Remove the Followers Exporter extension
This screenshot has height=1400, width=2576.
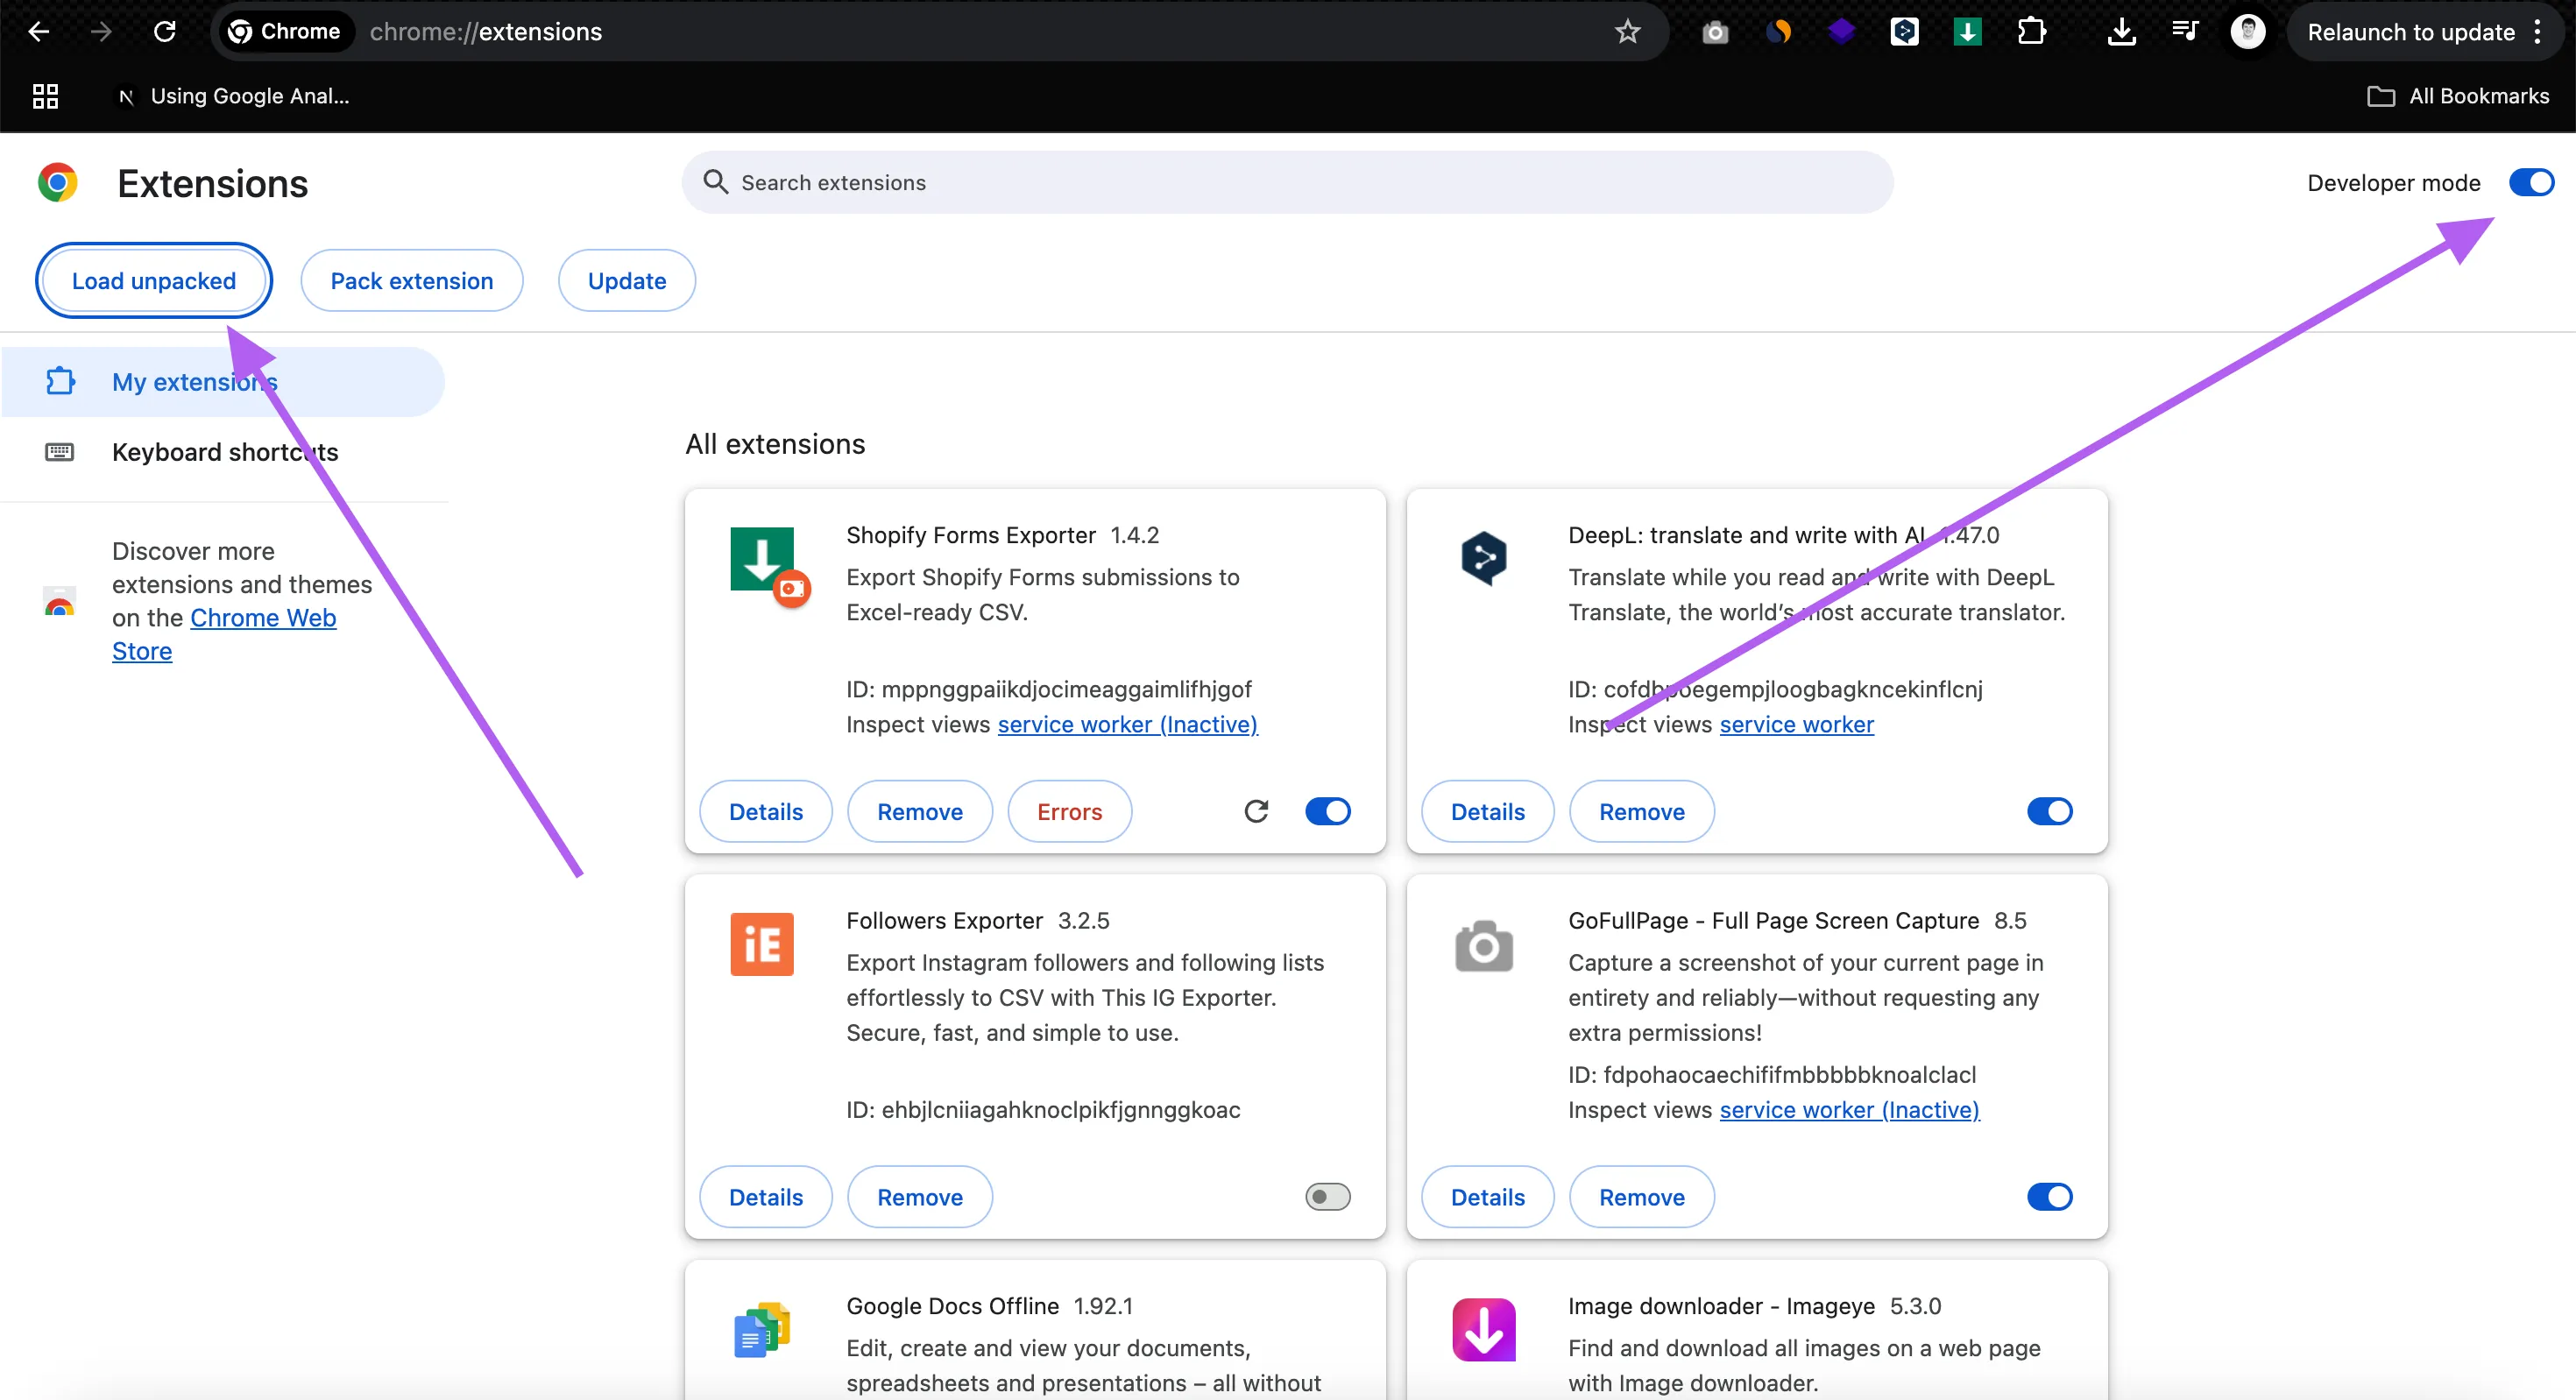point(920,1198)
